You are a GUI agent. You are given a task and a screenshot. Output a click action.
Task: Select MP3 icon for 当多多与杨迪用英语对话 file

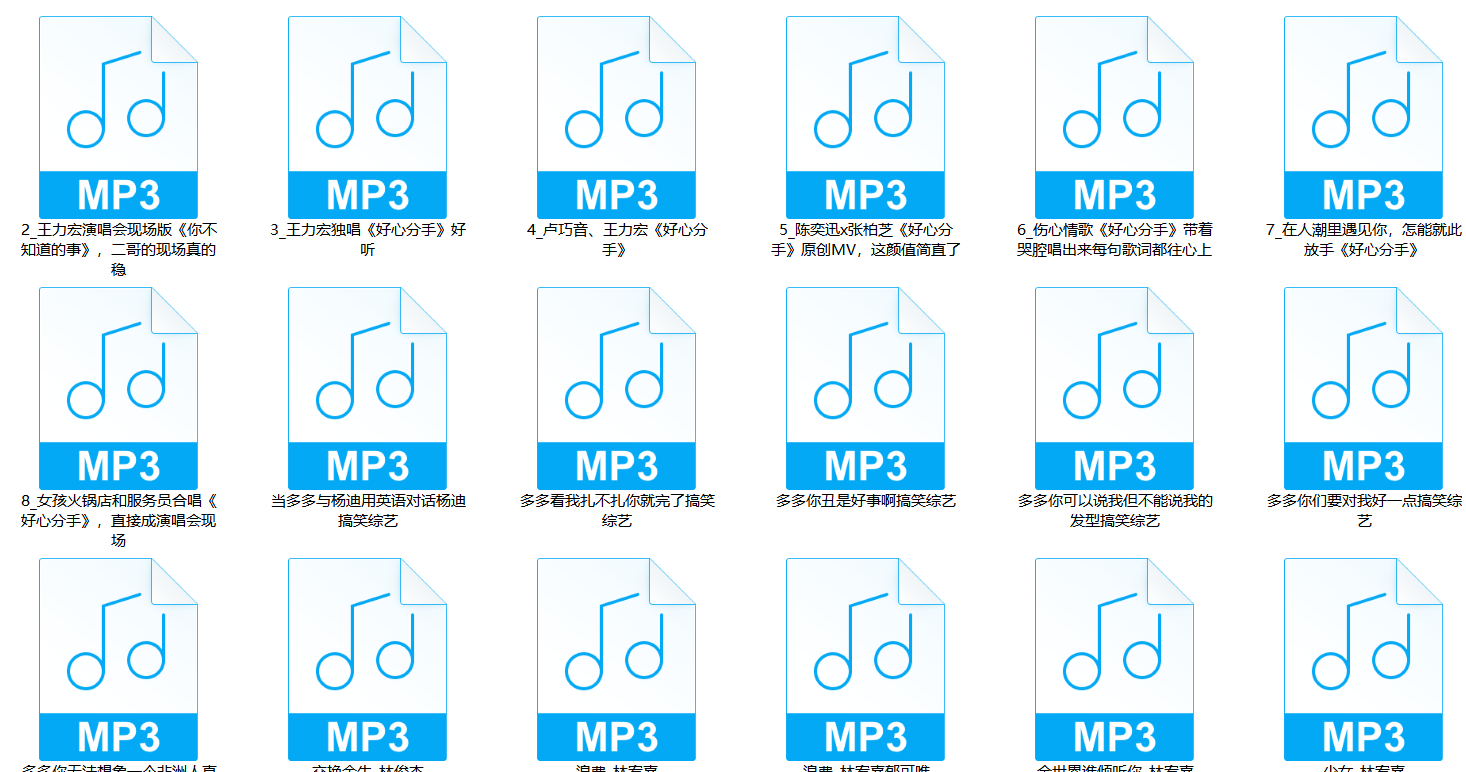point(367,388)
